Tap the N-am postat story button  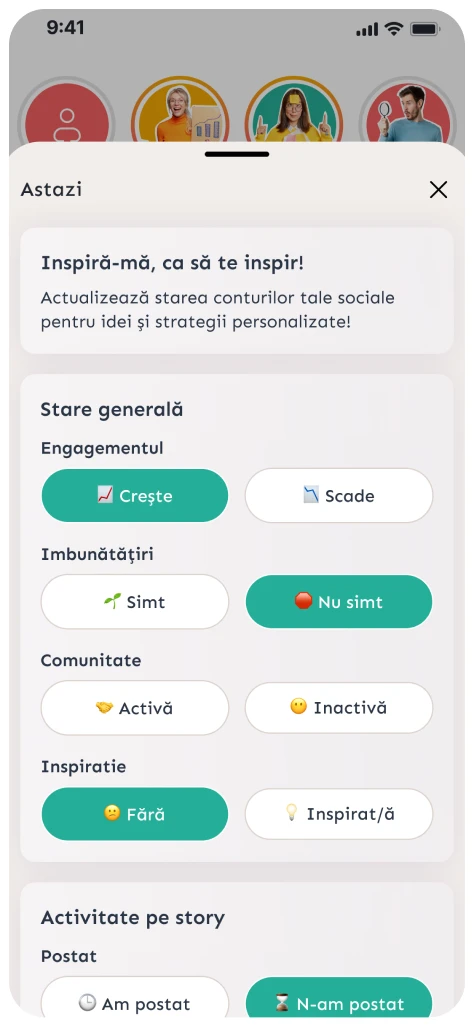point(339,1001)
